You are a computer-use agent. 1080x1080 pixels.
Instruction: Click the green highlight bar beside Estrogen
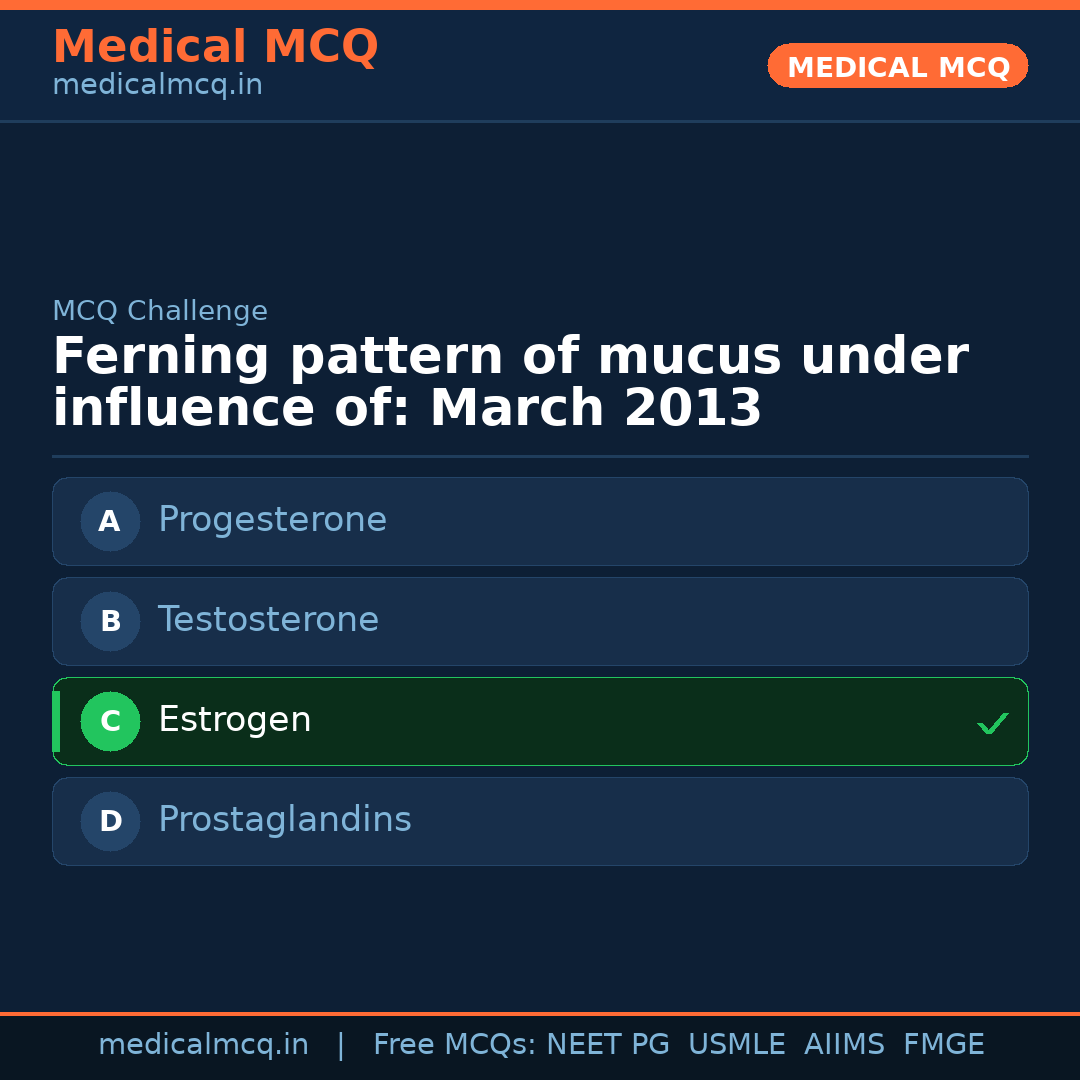56,721
